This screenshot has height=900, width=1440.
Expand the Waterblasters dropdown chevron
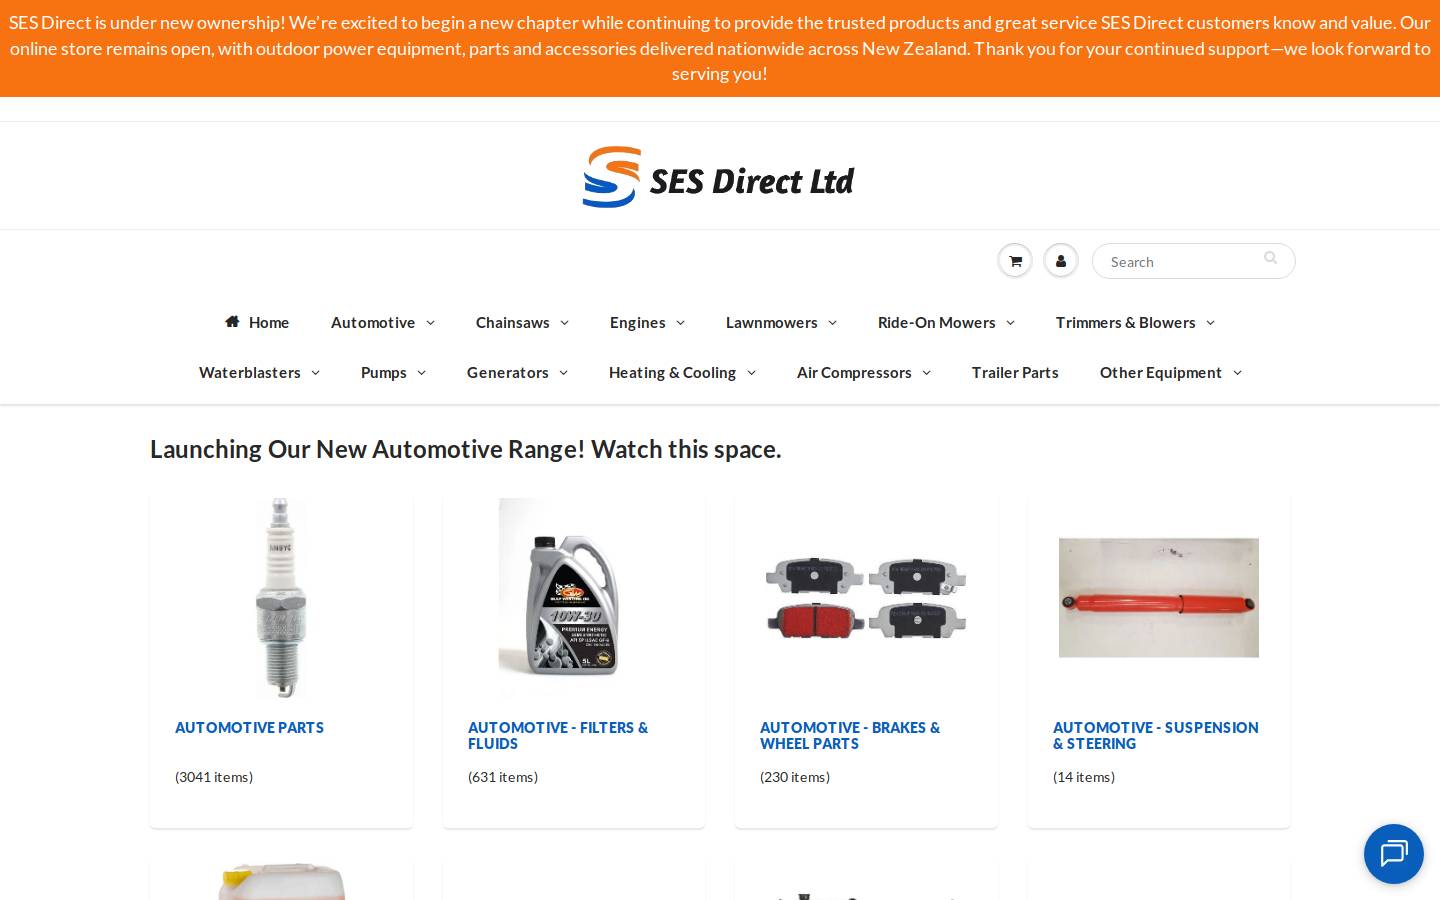[315, 373]
